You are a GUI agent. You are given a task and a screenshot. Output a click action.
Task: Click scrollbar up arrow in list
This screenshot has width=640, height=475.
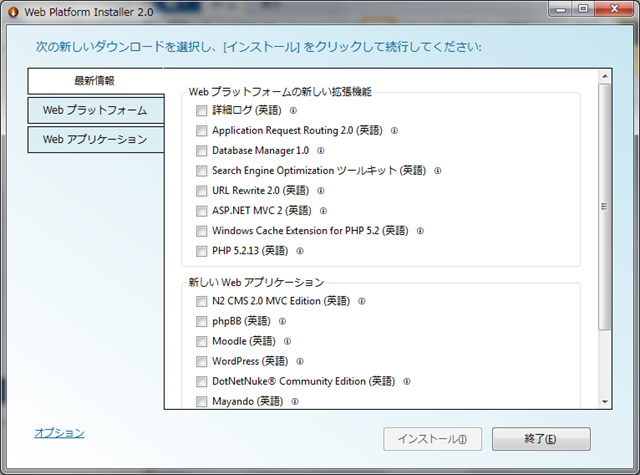[x=605, y=76]
